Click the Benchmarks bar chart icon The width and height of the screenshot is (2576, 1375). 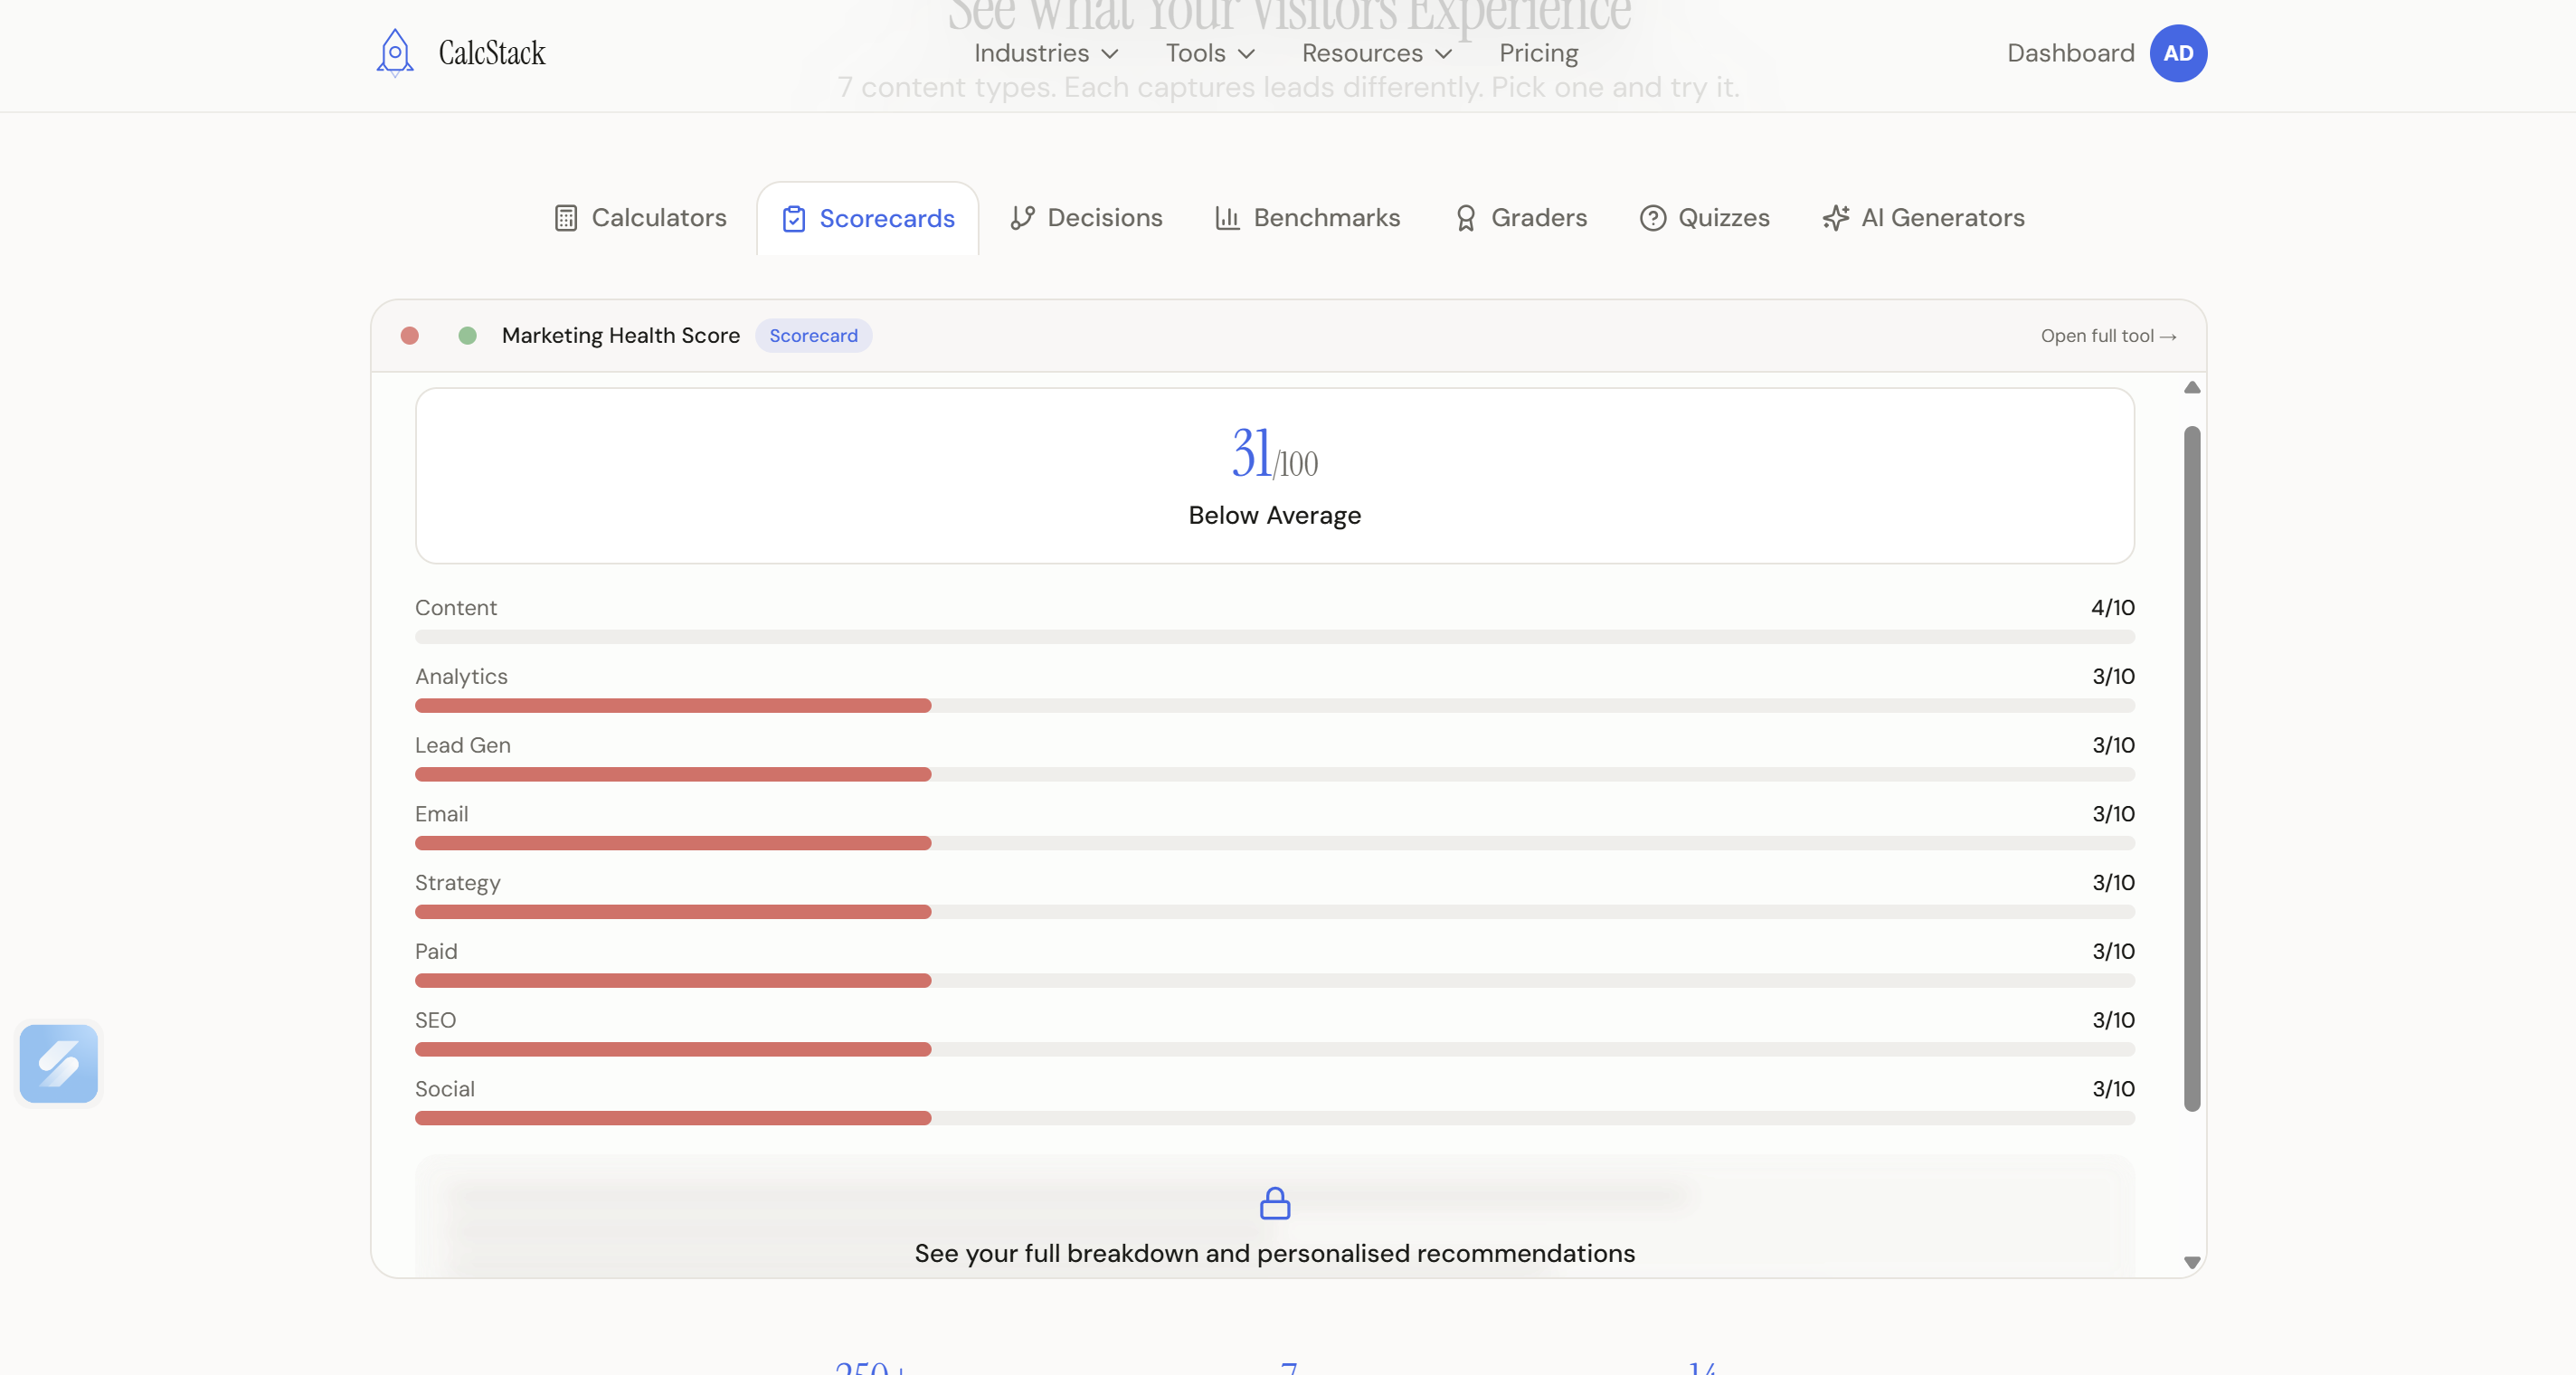tap(1227, 218)
